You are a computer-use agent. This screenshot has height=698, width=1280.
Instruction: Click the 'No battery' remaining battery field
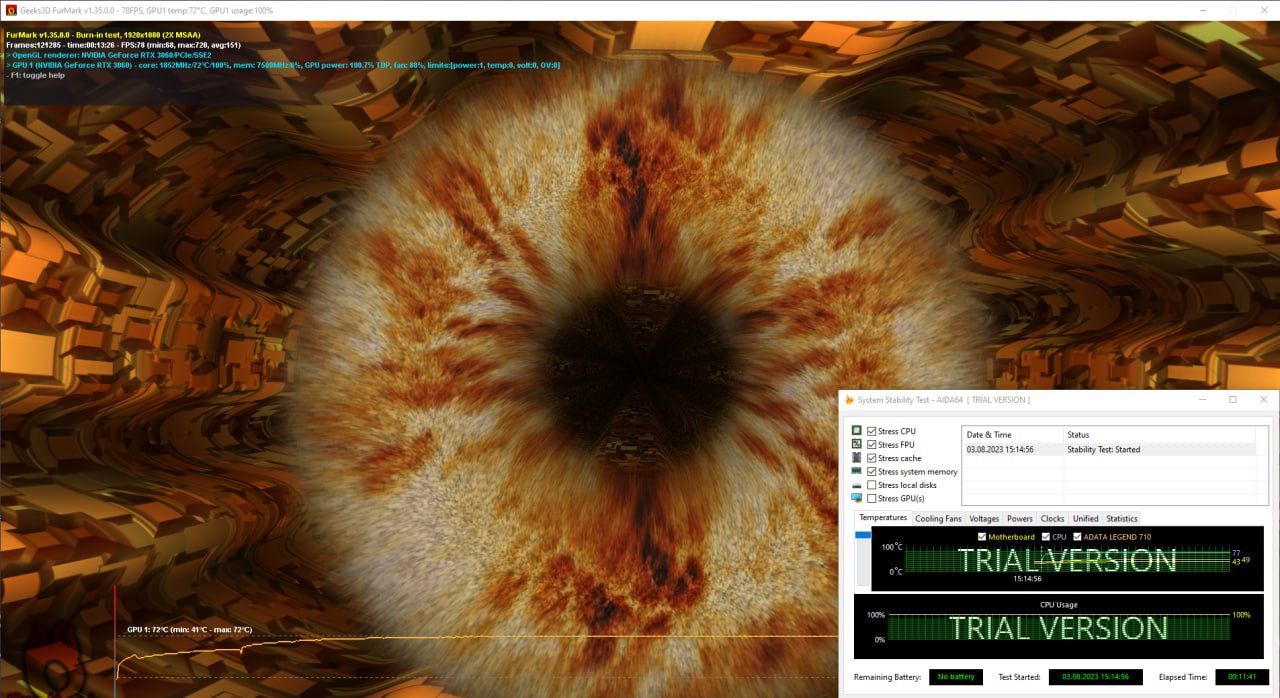coord(956,677)
